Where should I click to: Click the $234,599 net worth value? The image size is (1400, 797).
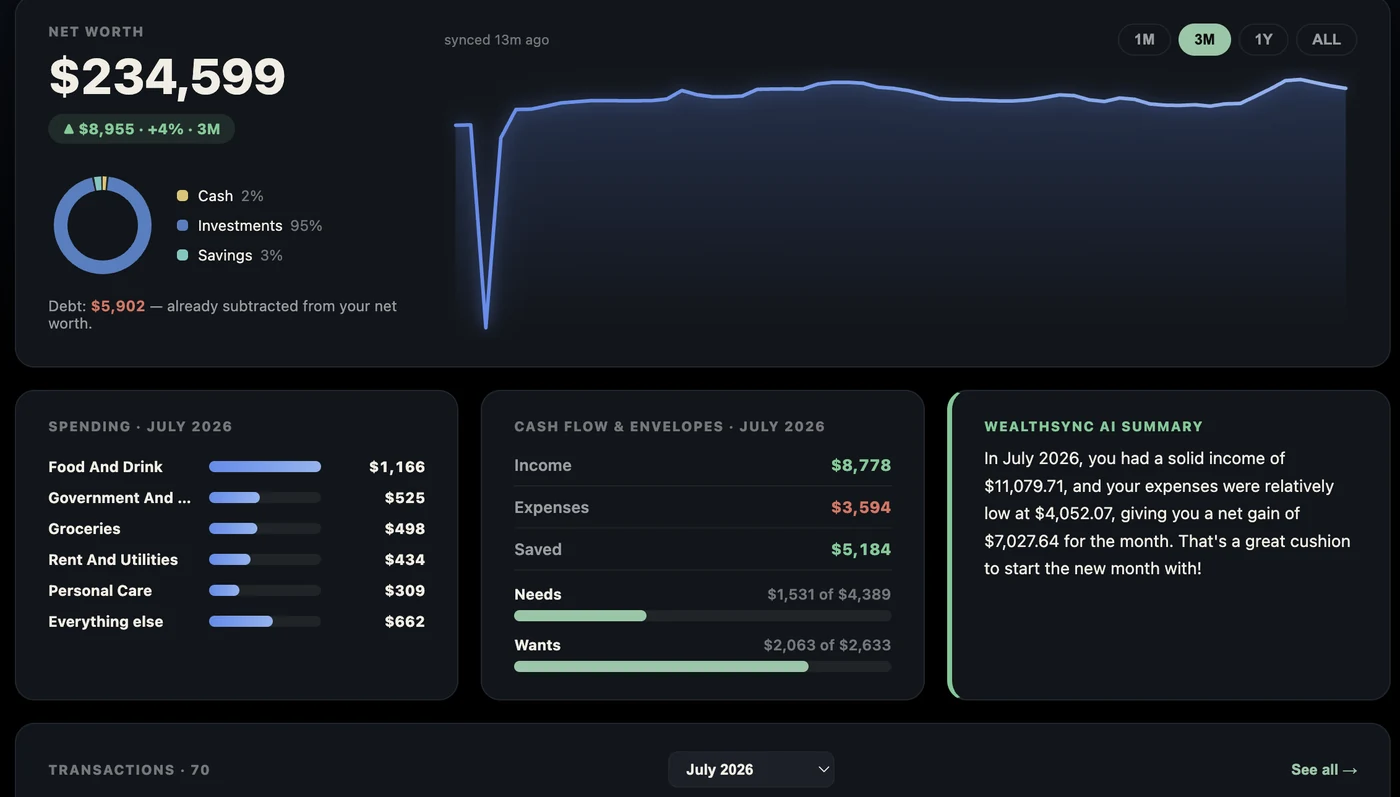[x=167, y=77]
